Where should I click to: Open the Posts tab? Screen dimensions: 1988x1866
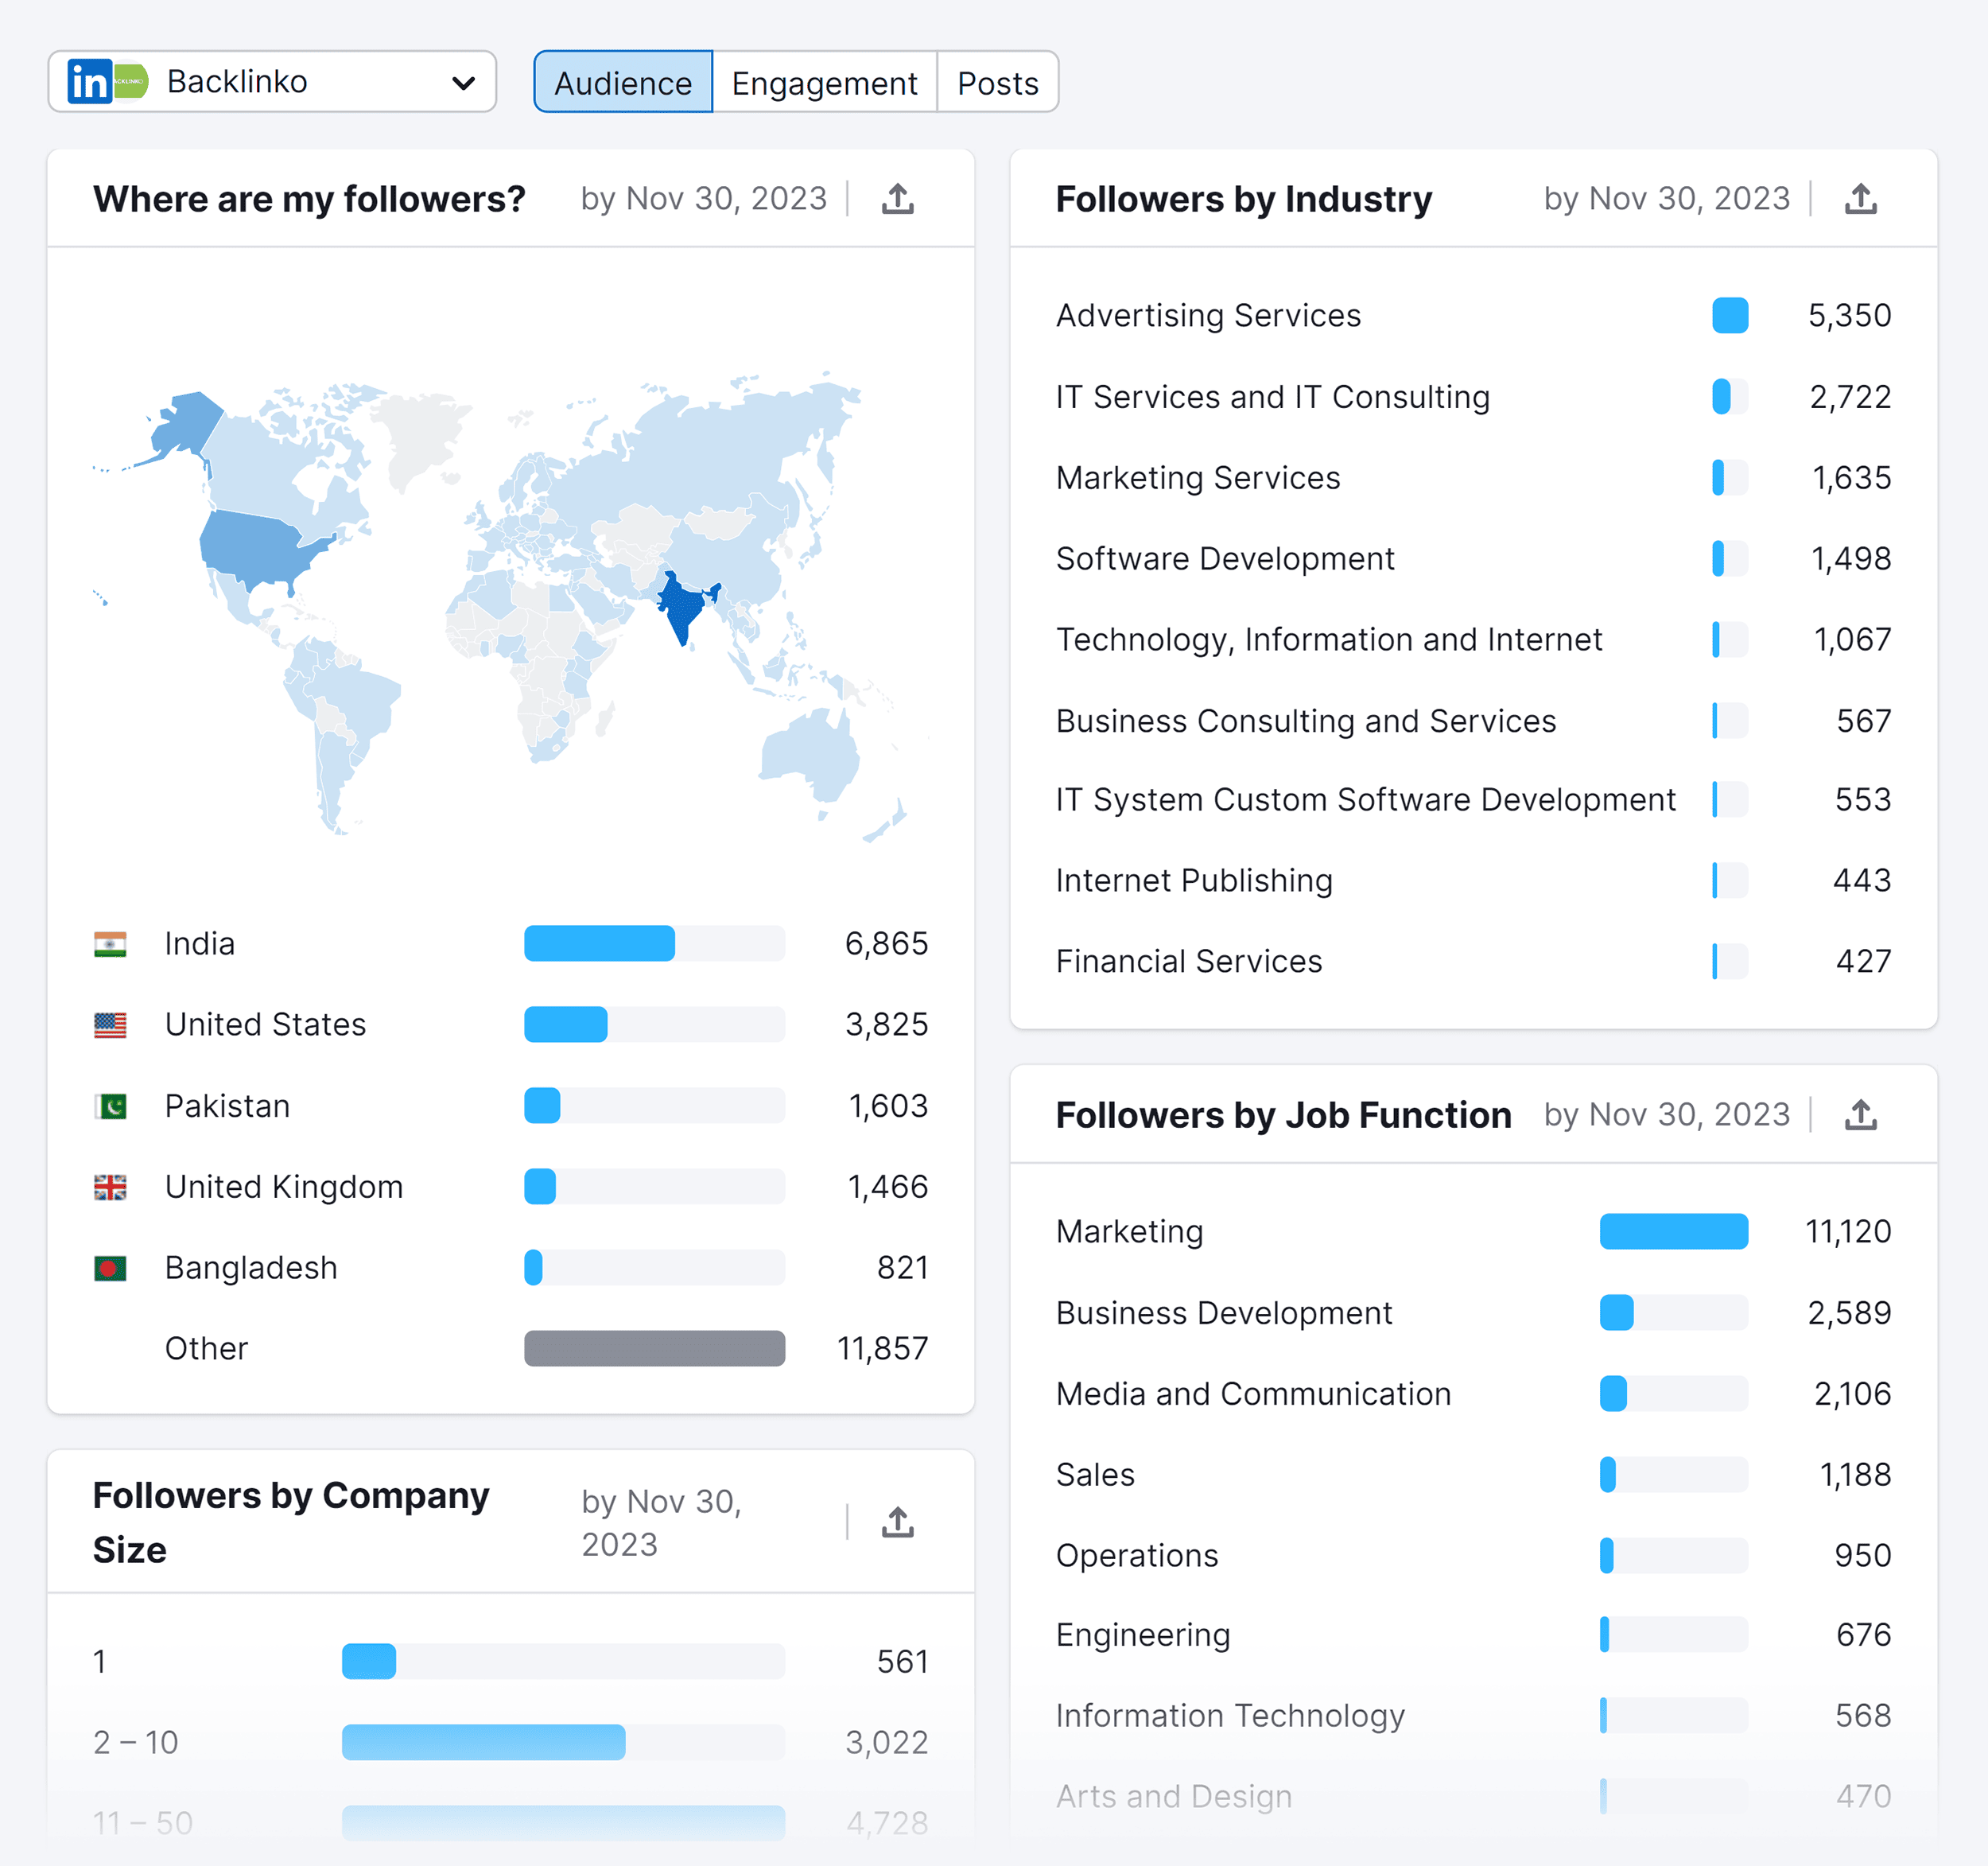[997, 82]
